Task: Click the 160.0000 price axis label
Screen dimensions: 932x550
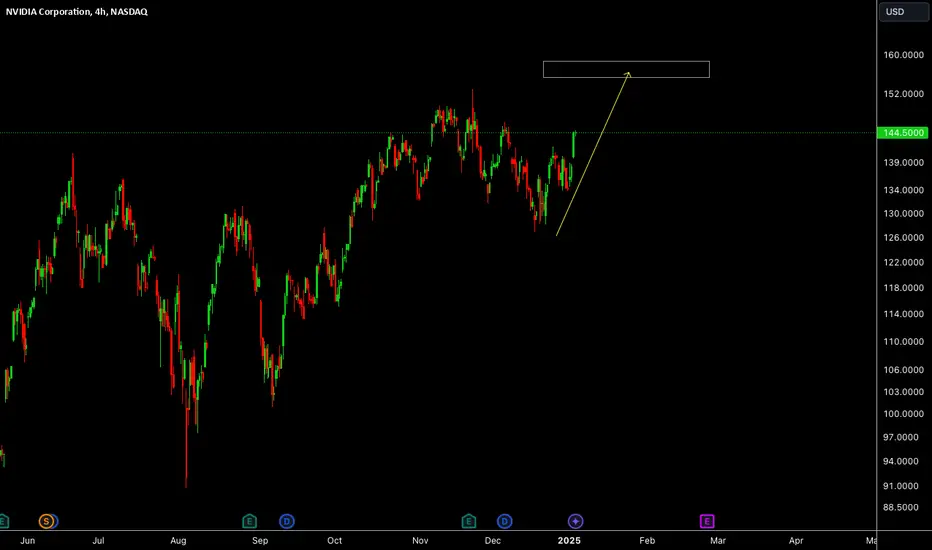Action: point(903,55)
